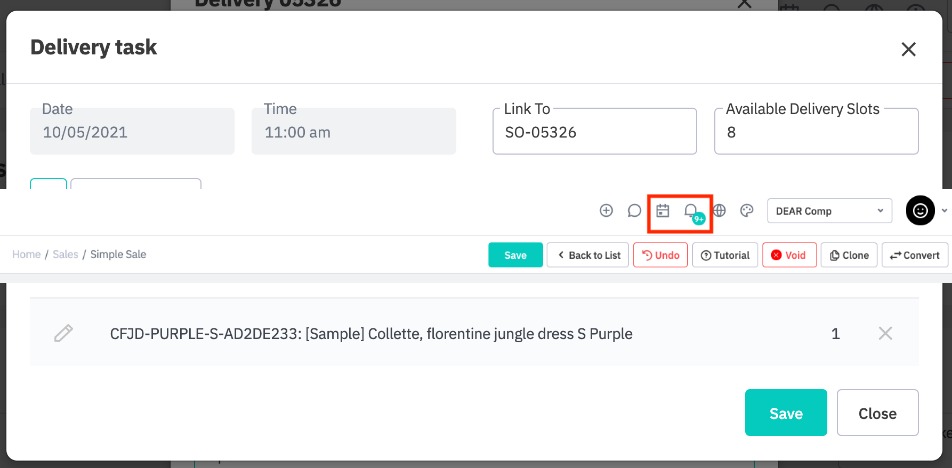
Task: Click the plus (add new) icon
Action: [x=606, y=211]
